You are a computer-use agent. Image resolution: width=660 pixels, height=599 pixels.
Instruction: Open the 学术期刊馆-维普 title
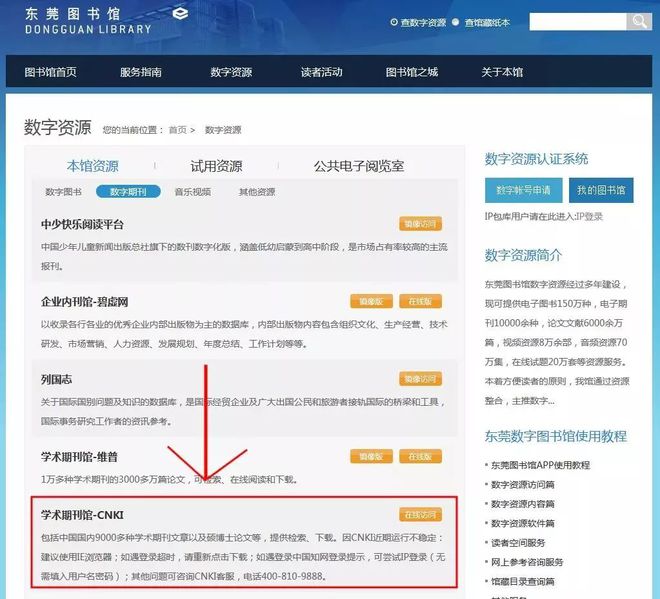(x=79, y=457)
